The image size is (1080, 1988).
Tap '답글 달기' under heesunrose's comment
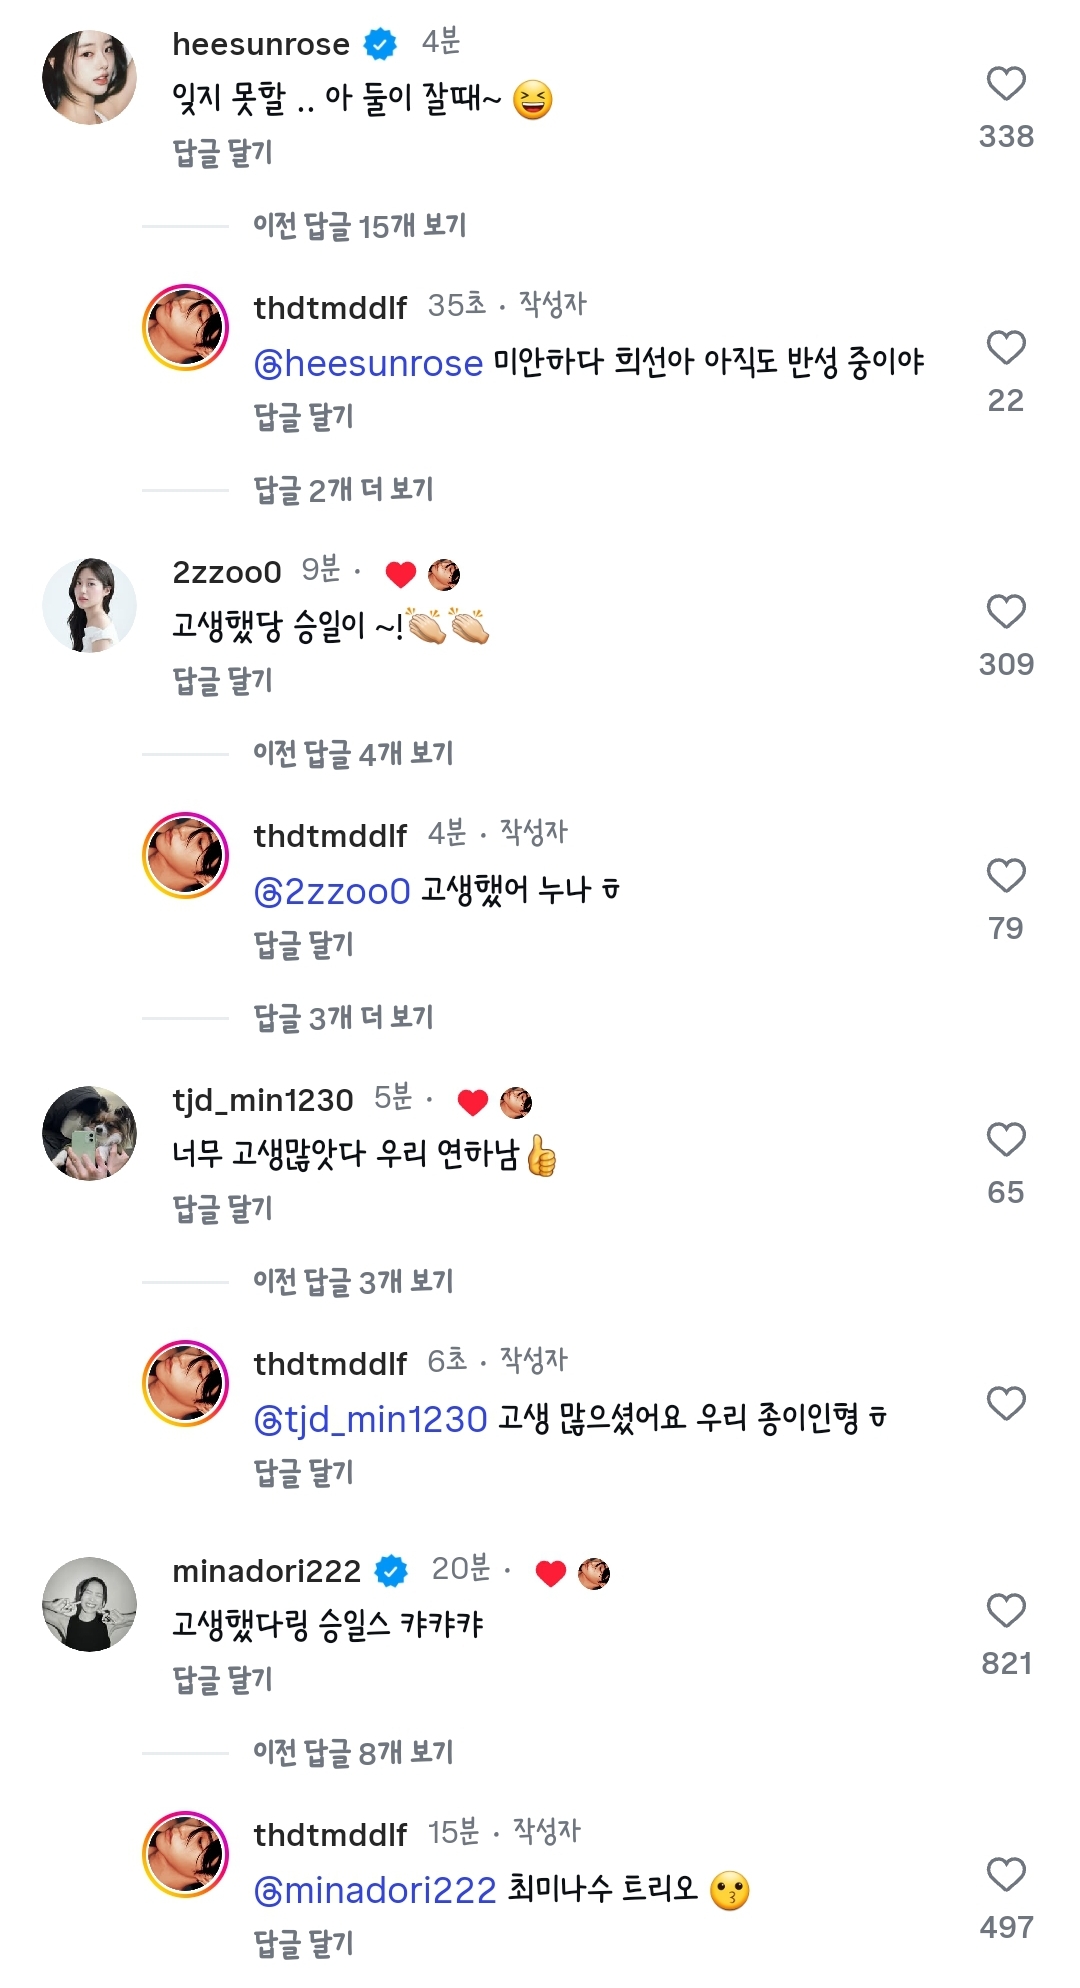pyautogui.click(x=222, y=153)
